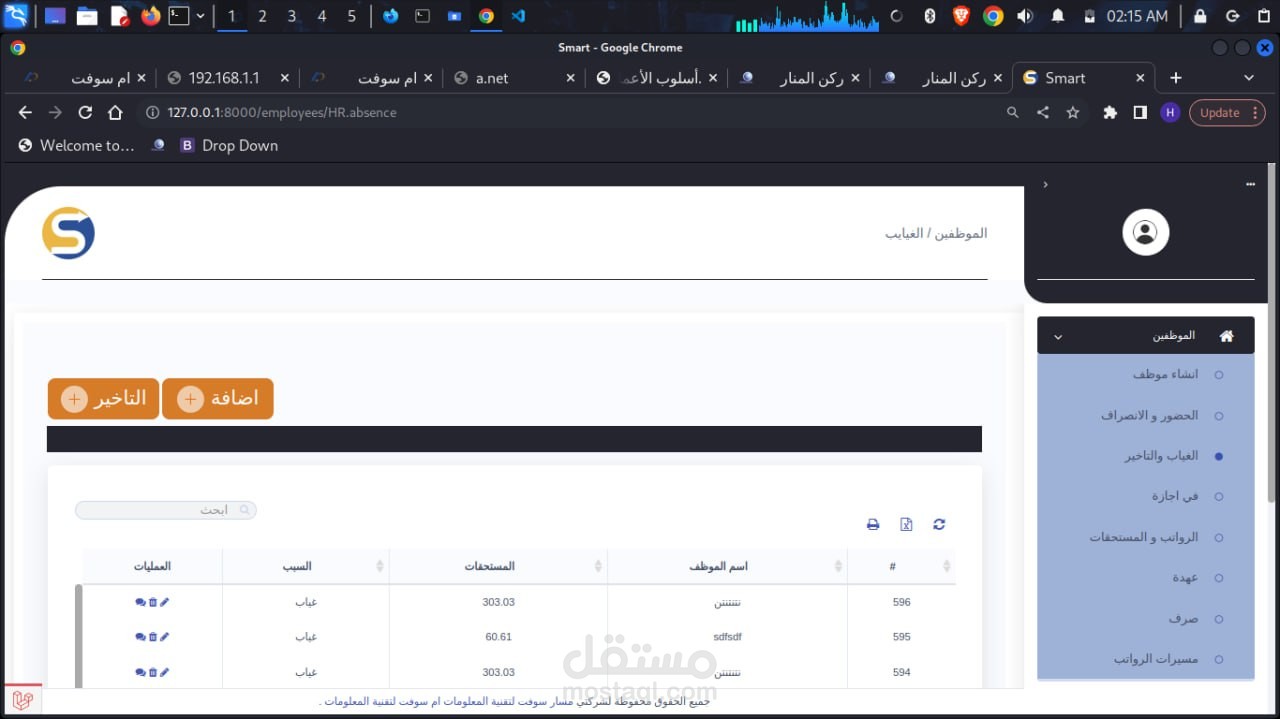Click the user profile avatar icon
The width and height of the screenshot is (1280, 719).
1145,232
